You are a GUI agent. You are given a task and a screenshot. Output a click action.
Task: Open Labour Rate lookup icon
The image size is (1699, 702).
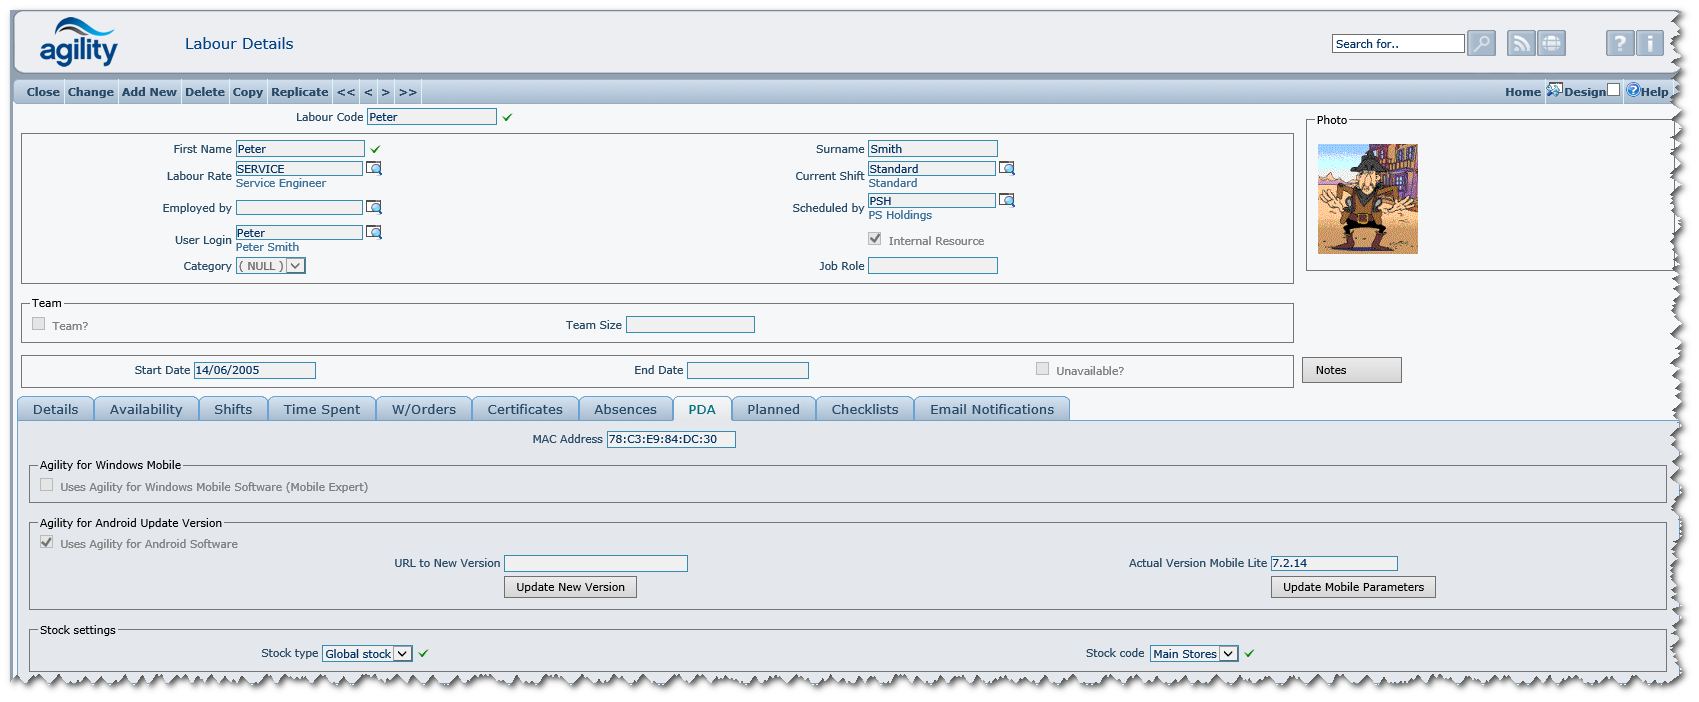tap(374, 169)
